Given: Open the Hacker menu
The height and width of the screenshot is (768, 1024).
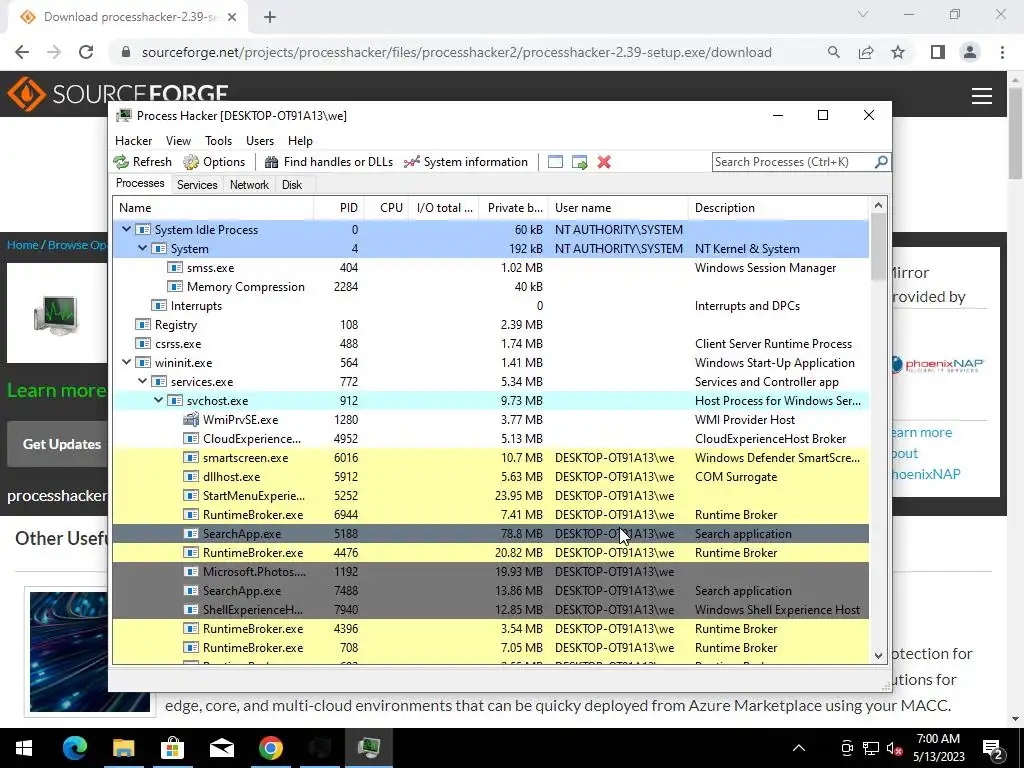Looking at the screenshot, I should (133, 141).
